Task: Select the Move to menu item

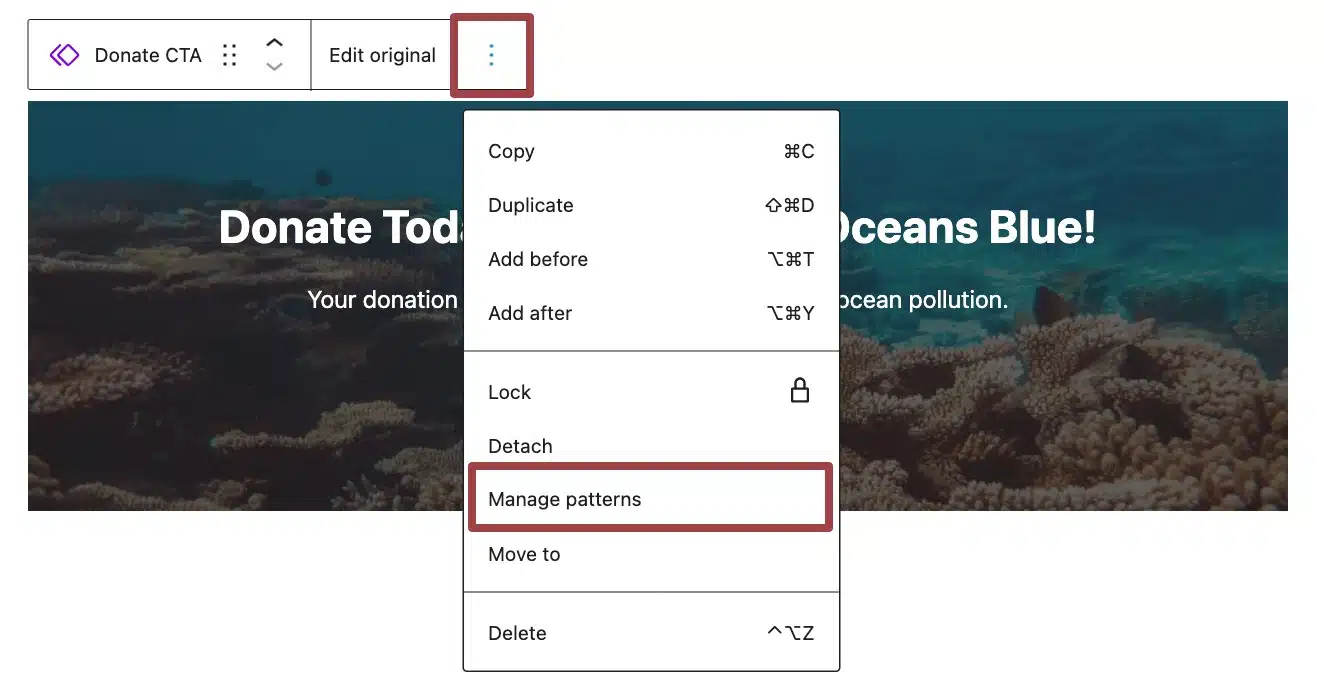Action: pos(651,554)
